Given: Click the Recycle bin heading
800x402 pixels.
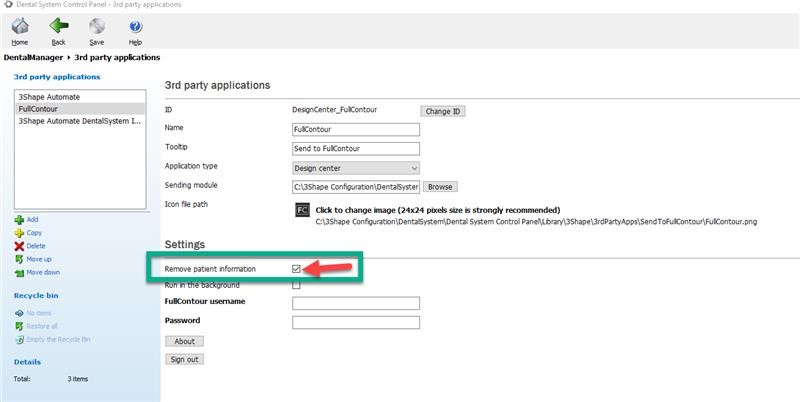Looking at the screenshot, I should click(x=36, y=296).
